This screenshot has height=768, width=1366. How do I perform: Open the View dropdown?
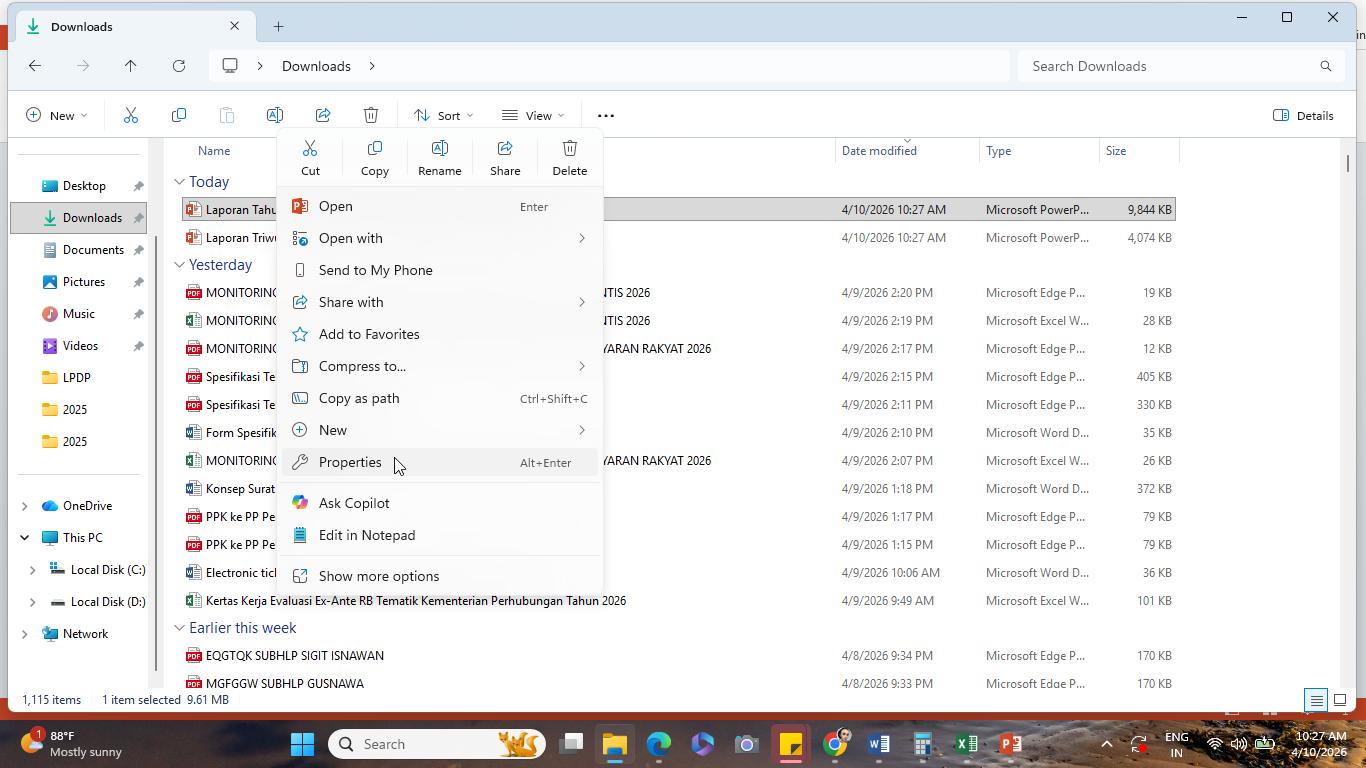click(x=534, y=115)
